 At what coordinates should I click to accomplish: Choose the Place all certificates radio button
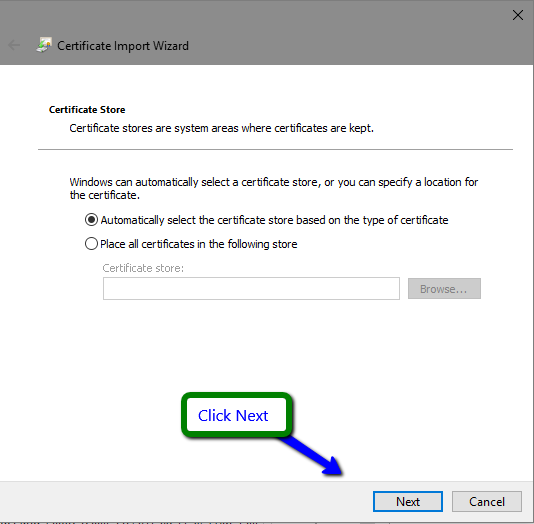[91, 244]
